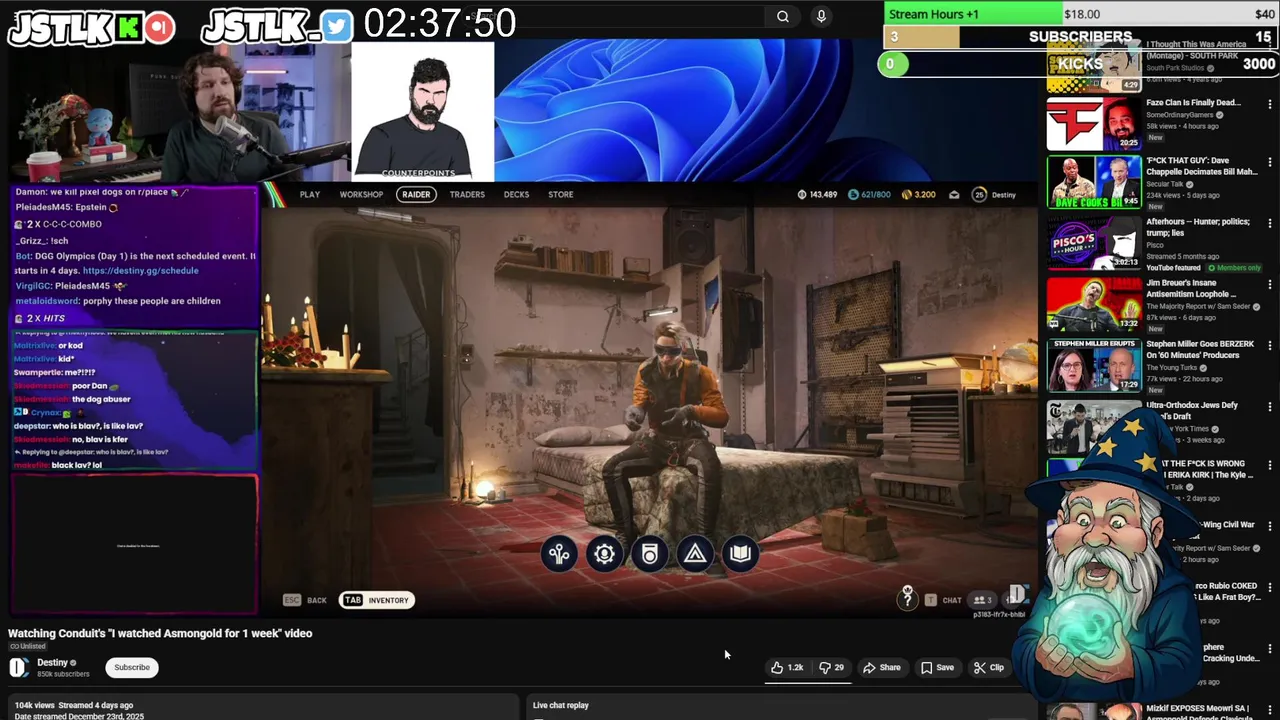Select the triangle emblem icon in Raider menu
The height and width of the screenshot is (720, 1280).
[x=695, y=554]
